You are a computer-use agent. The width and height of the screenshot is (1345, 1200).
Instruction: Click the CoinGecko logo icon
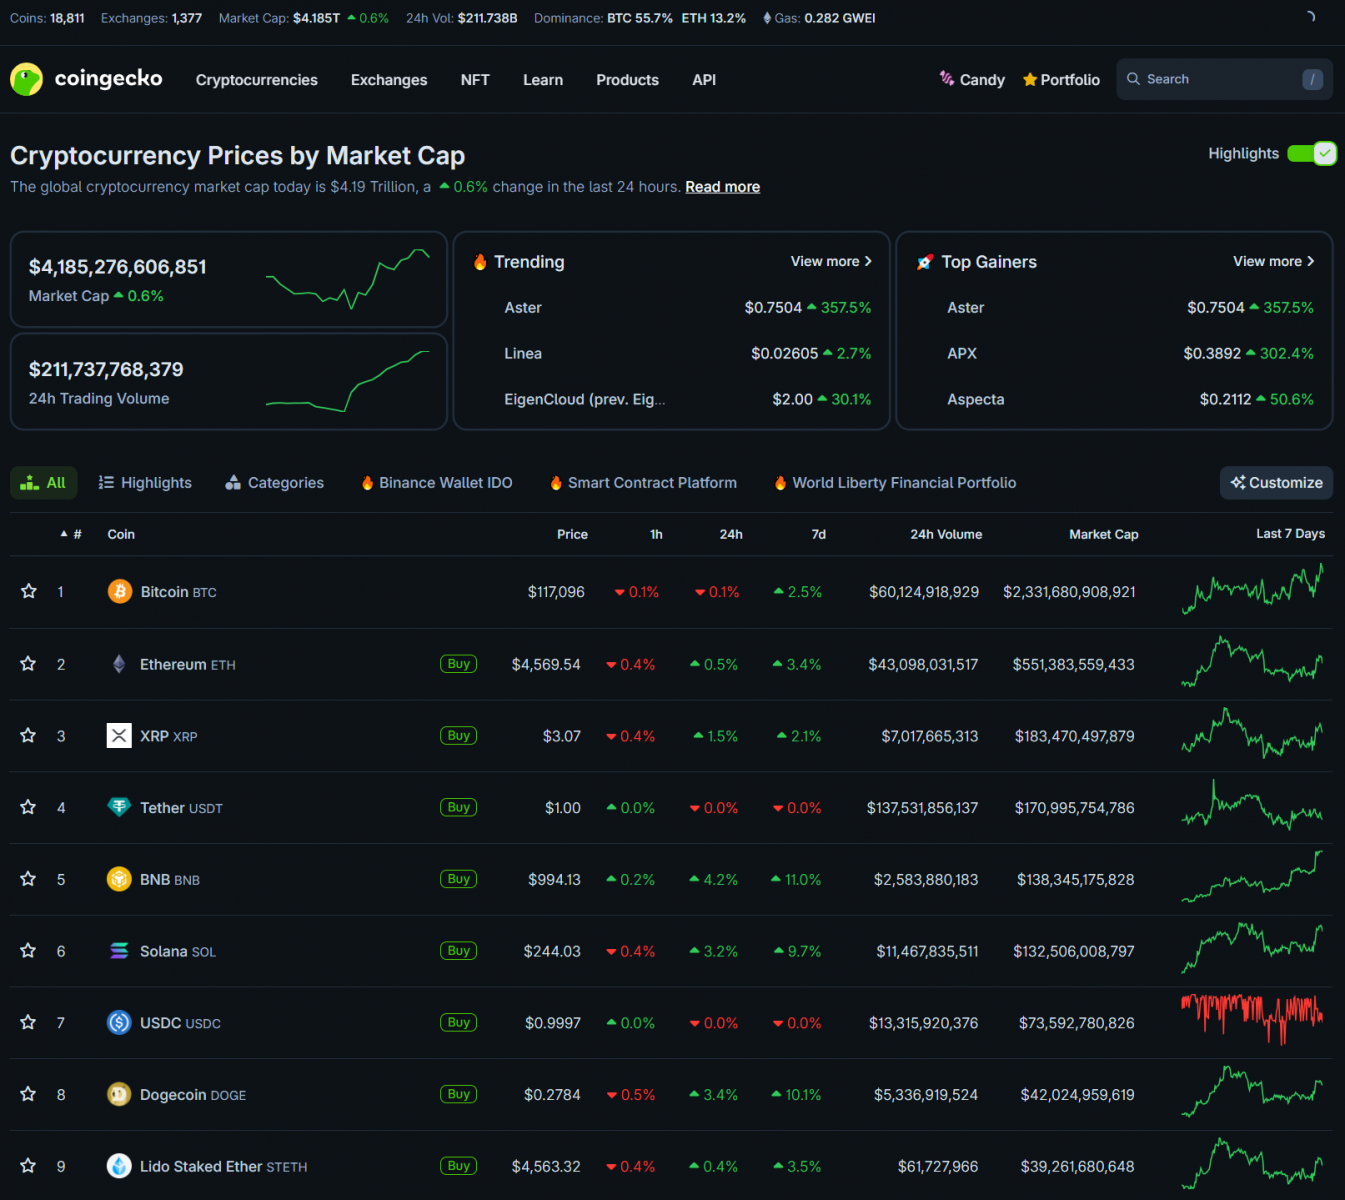click(x=26, y=79)
